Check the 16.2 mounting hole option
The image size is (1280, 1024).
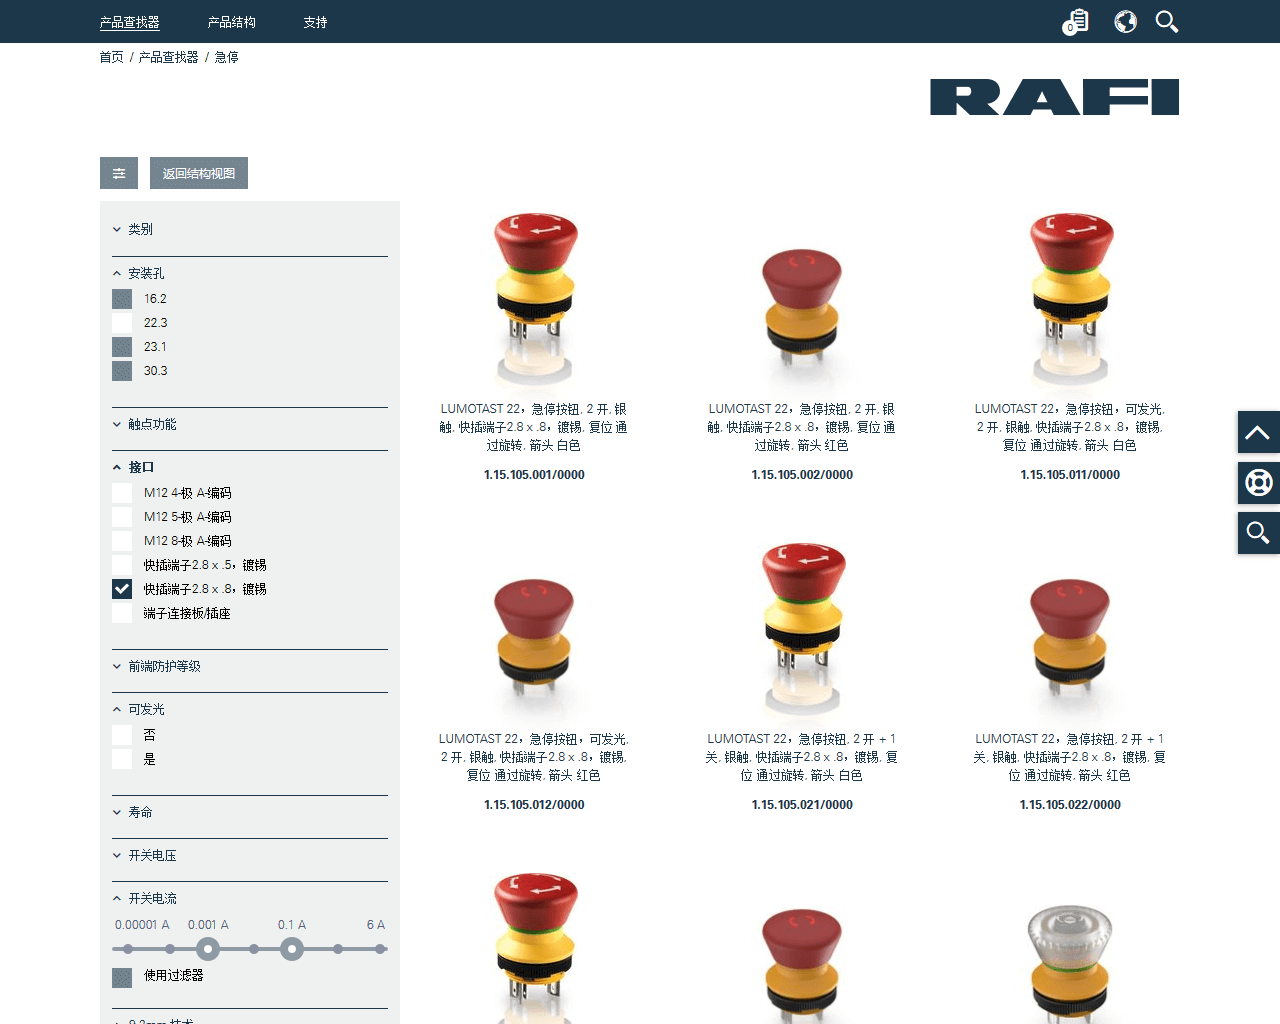(122, 299)
